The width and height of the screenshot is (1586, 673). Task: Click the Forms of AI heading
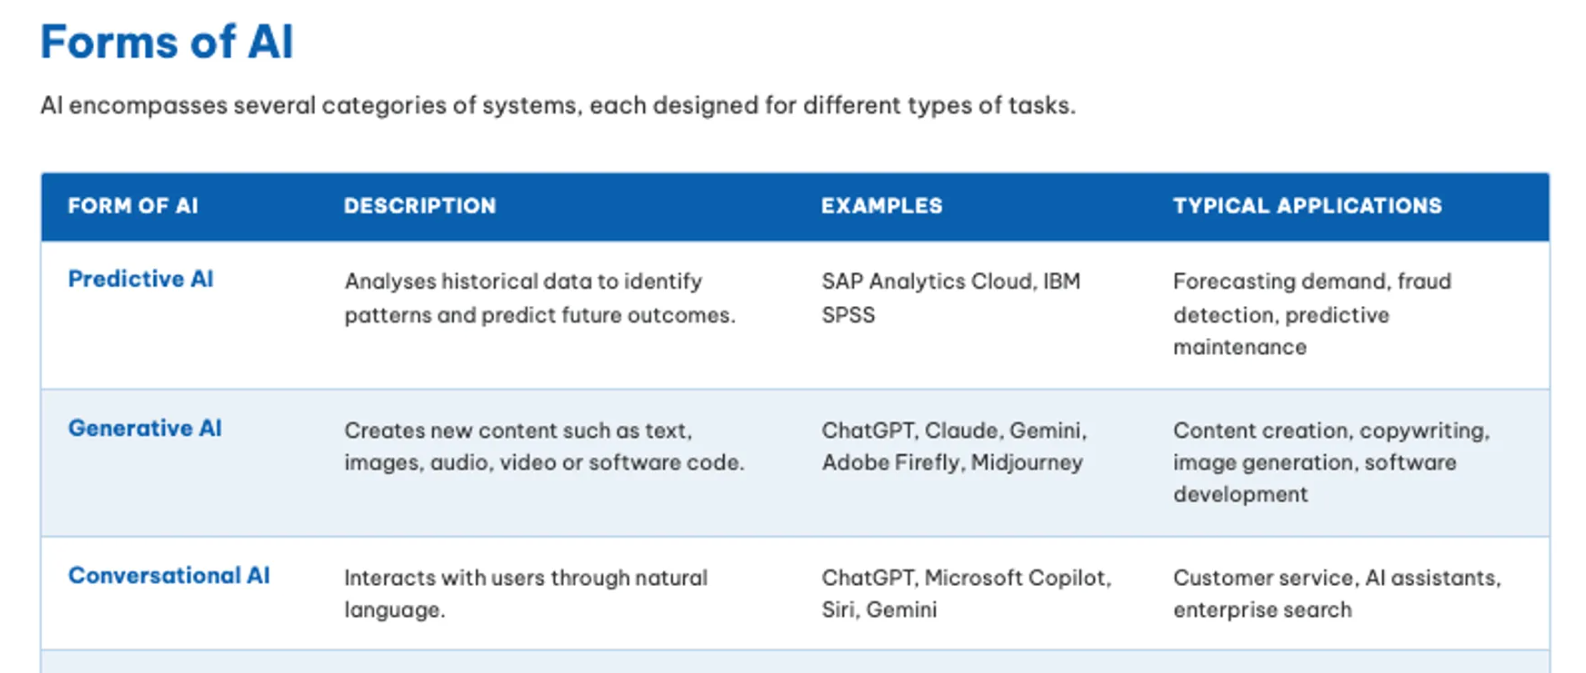pyautogui.click(x=166, y=42)
